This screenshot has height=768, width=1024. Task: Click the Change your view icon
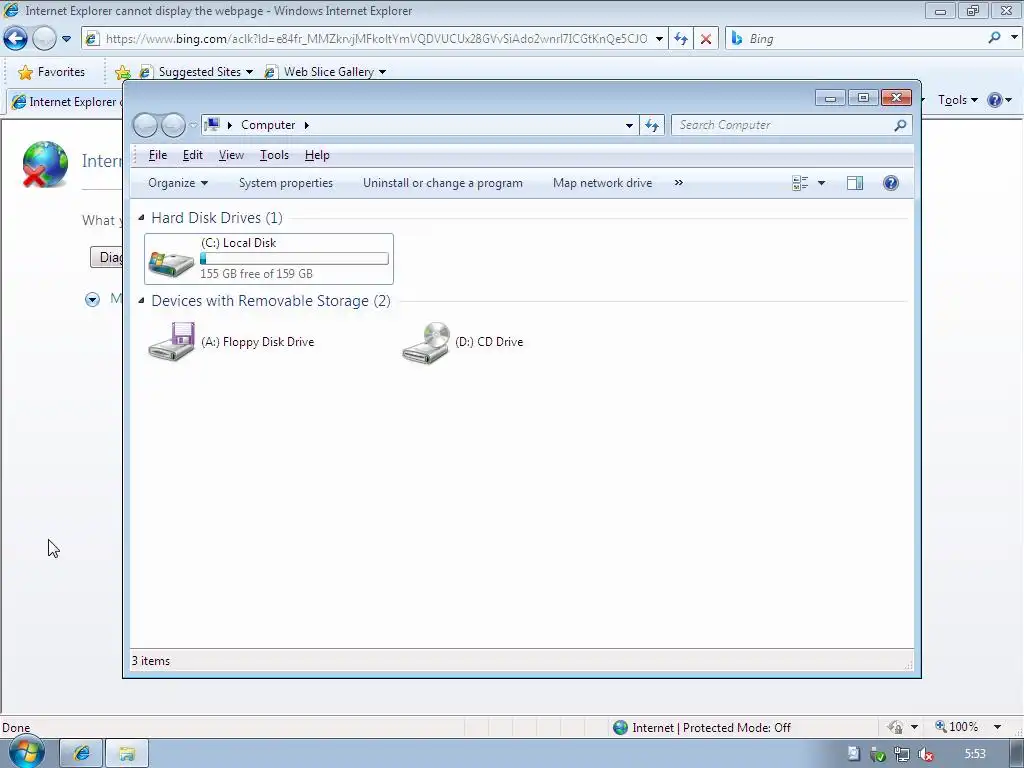pyautogui.click(x=800, y=183)
